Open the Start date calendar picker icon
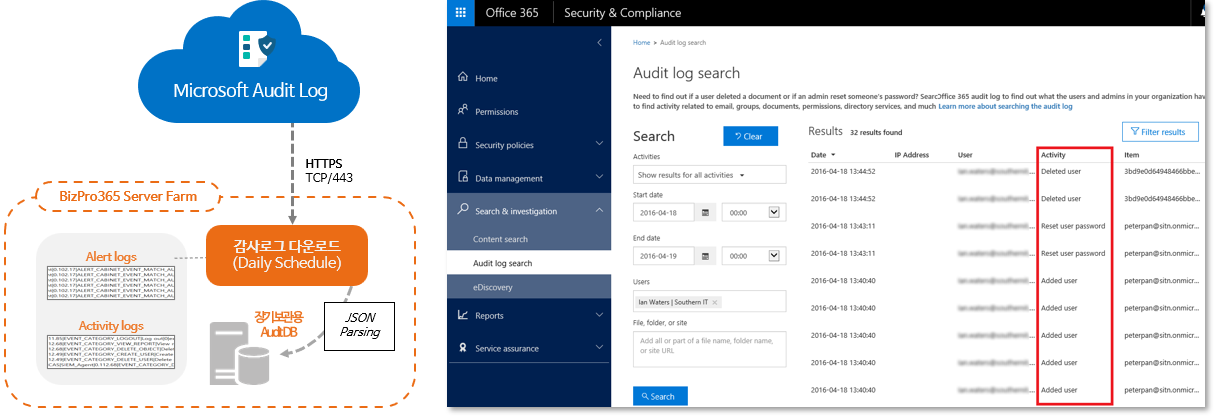This screenshot has width=1215, height=418. (x=706, y=212)
